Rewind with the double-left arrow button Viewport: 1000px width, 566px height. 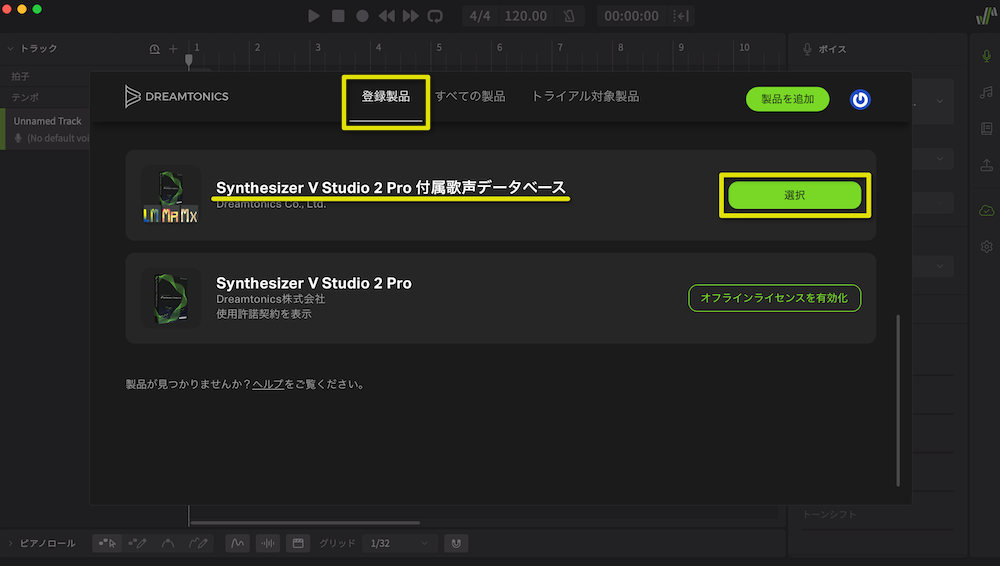tap(386, 16)
